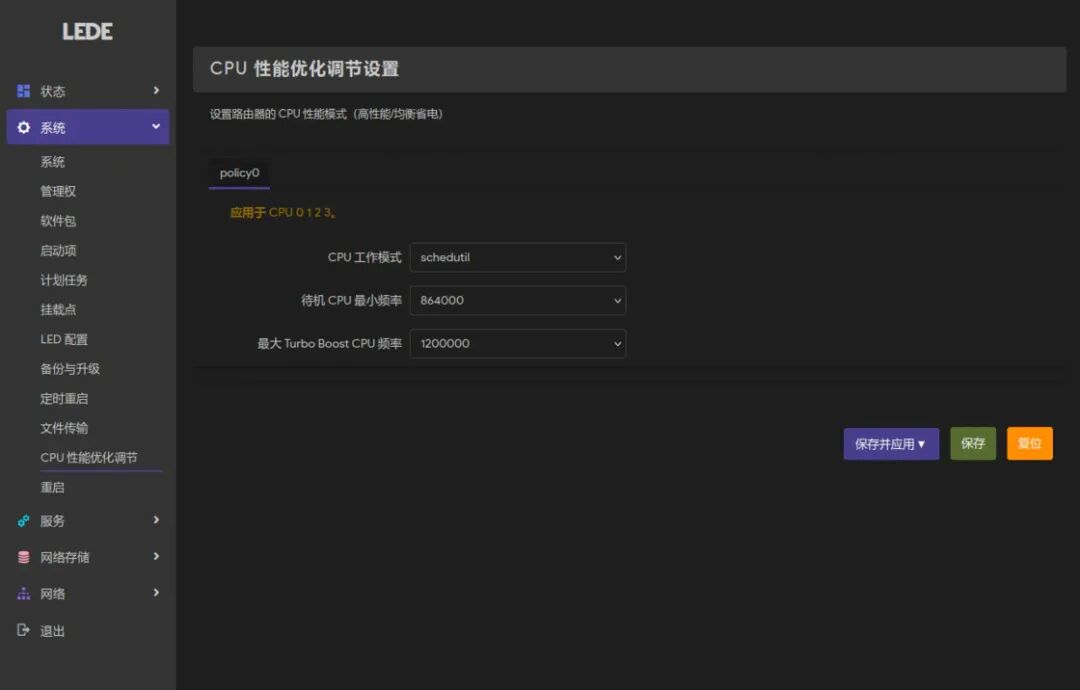Click the 系统 gear icon
1080x690 pixels.
[x=23, y=127]
